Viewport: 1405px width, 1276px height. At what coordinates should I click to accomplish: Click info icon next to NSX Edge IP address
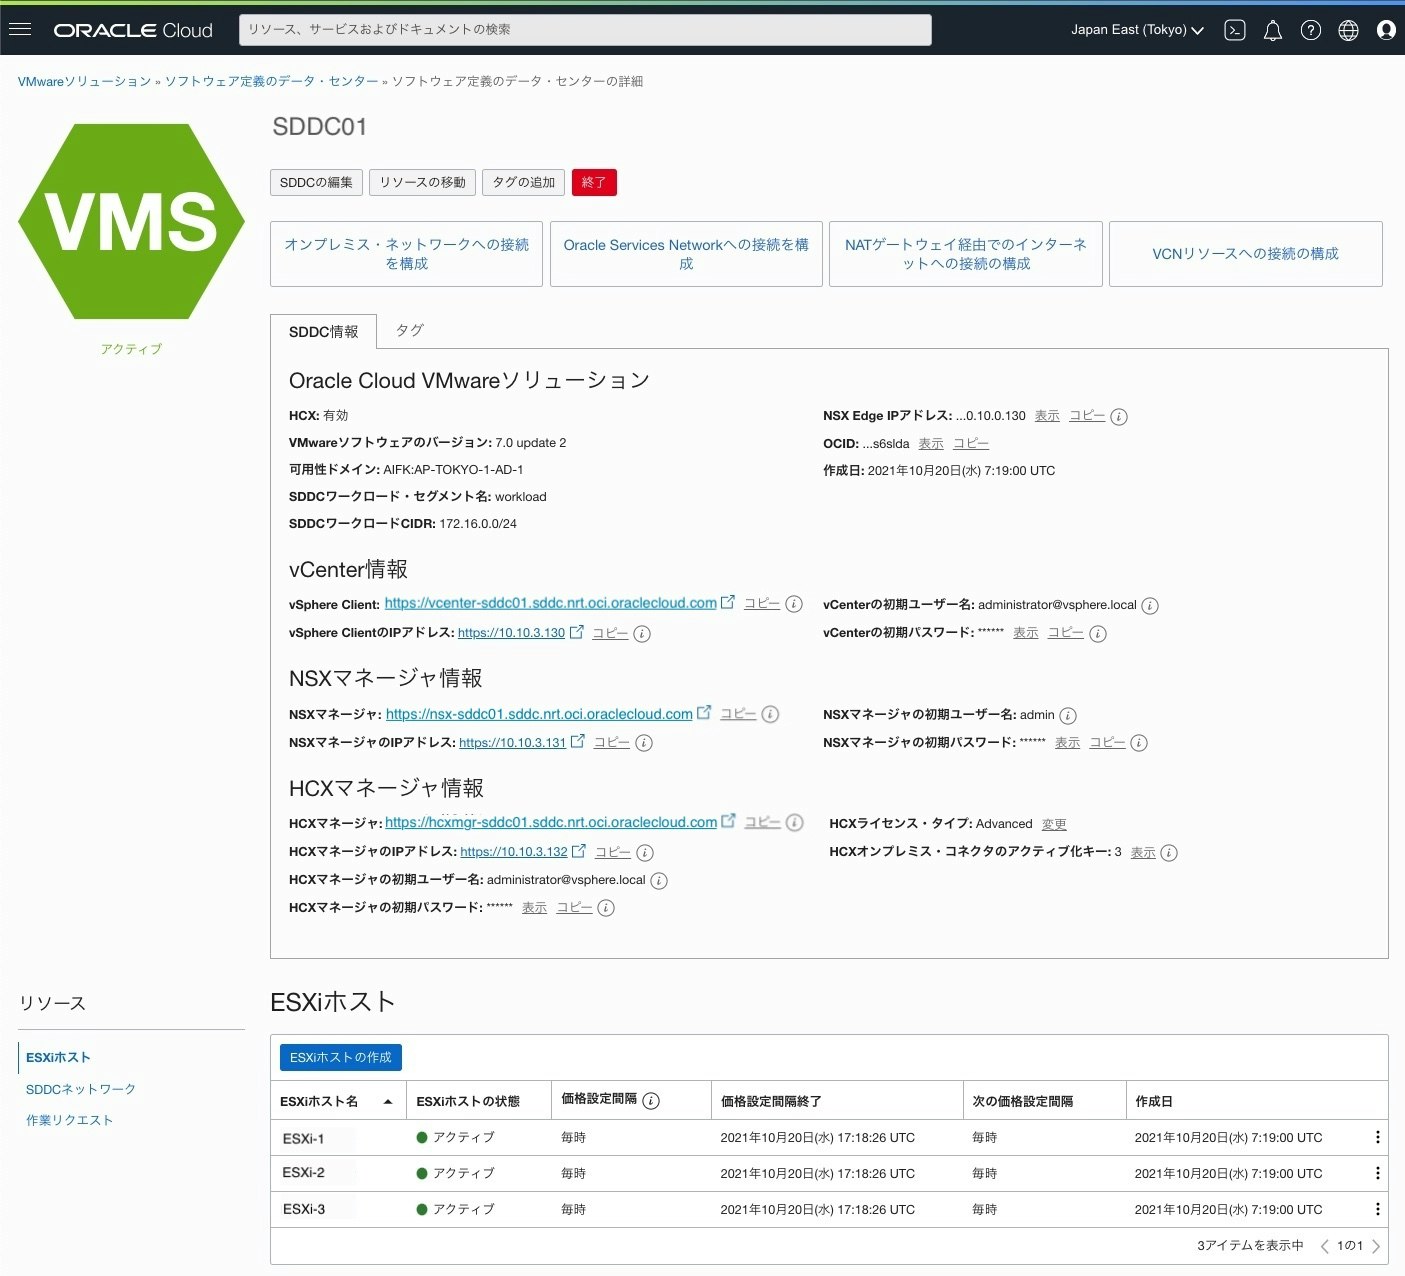[1119, 417]
